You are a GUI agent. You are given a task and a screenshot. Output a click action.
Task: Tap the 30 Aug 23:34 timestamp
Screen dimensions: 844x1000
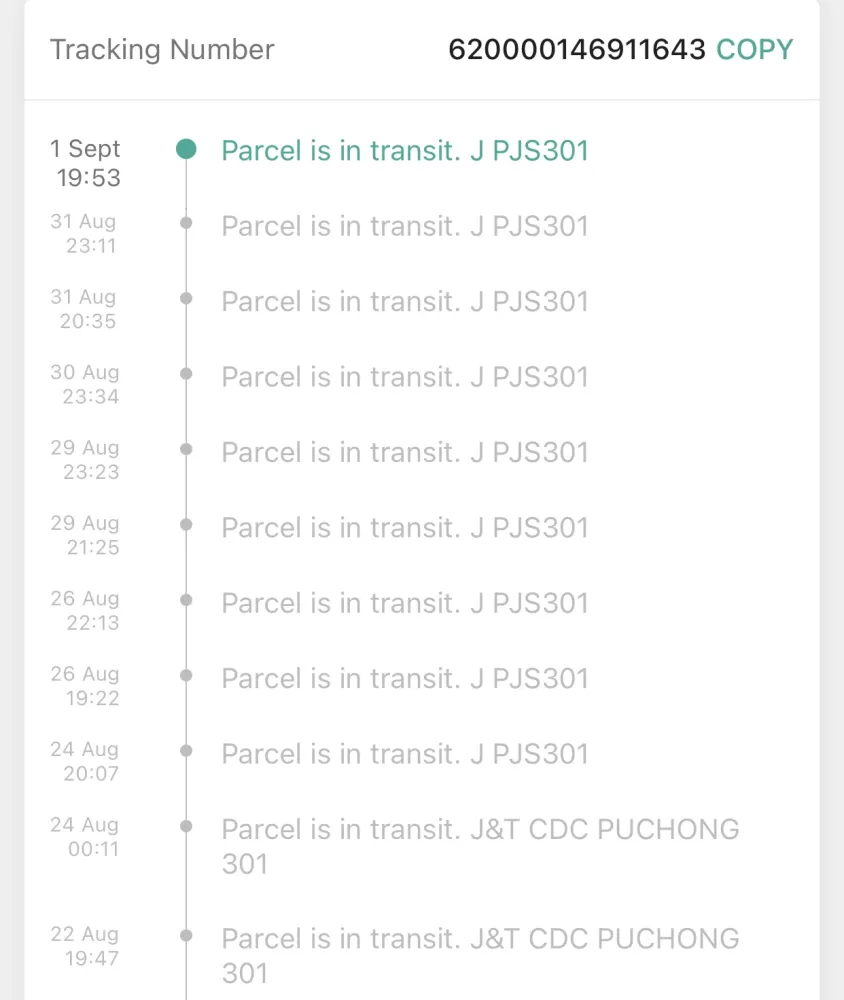85,384
